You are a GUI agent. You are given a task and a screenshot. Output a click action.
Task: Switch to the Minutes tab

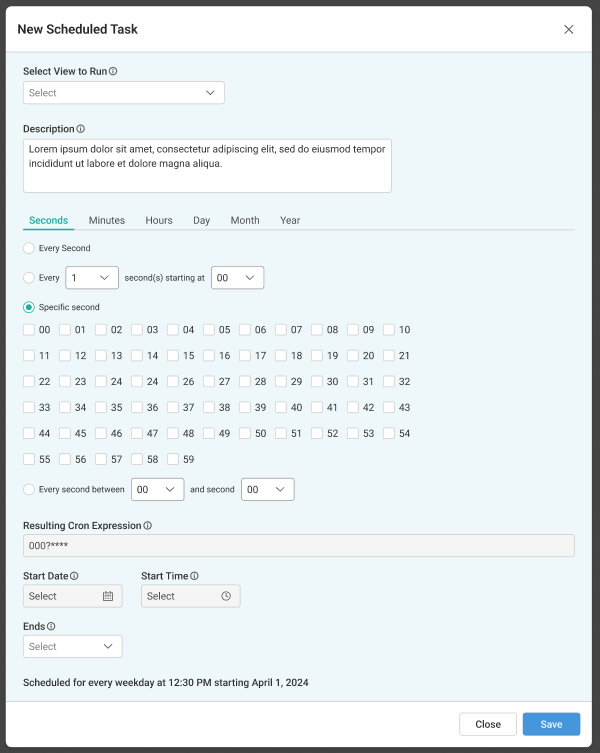pos(107,221)
